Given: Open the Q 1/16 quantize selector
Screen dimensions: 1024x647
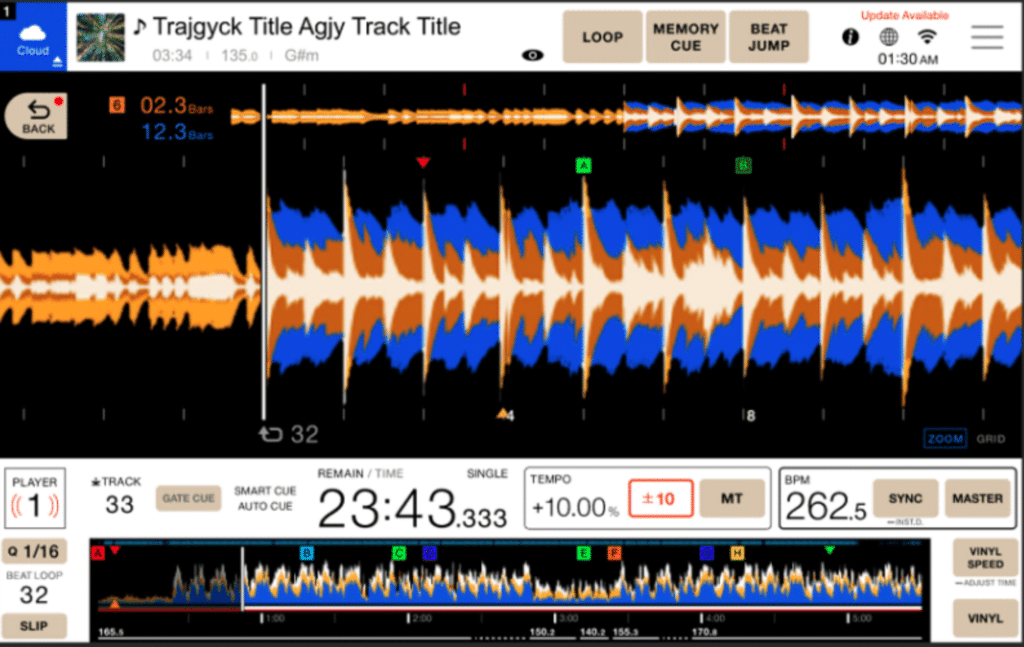Looking at the screenshot, I should pos(34,552).
